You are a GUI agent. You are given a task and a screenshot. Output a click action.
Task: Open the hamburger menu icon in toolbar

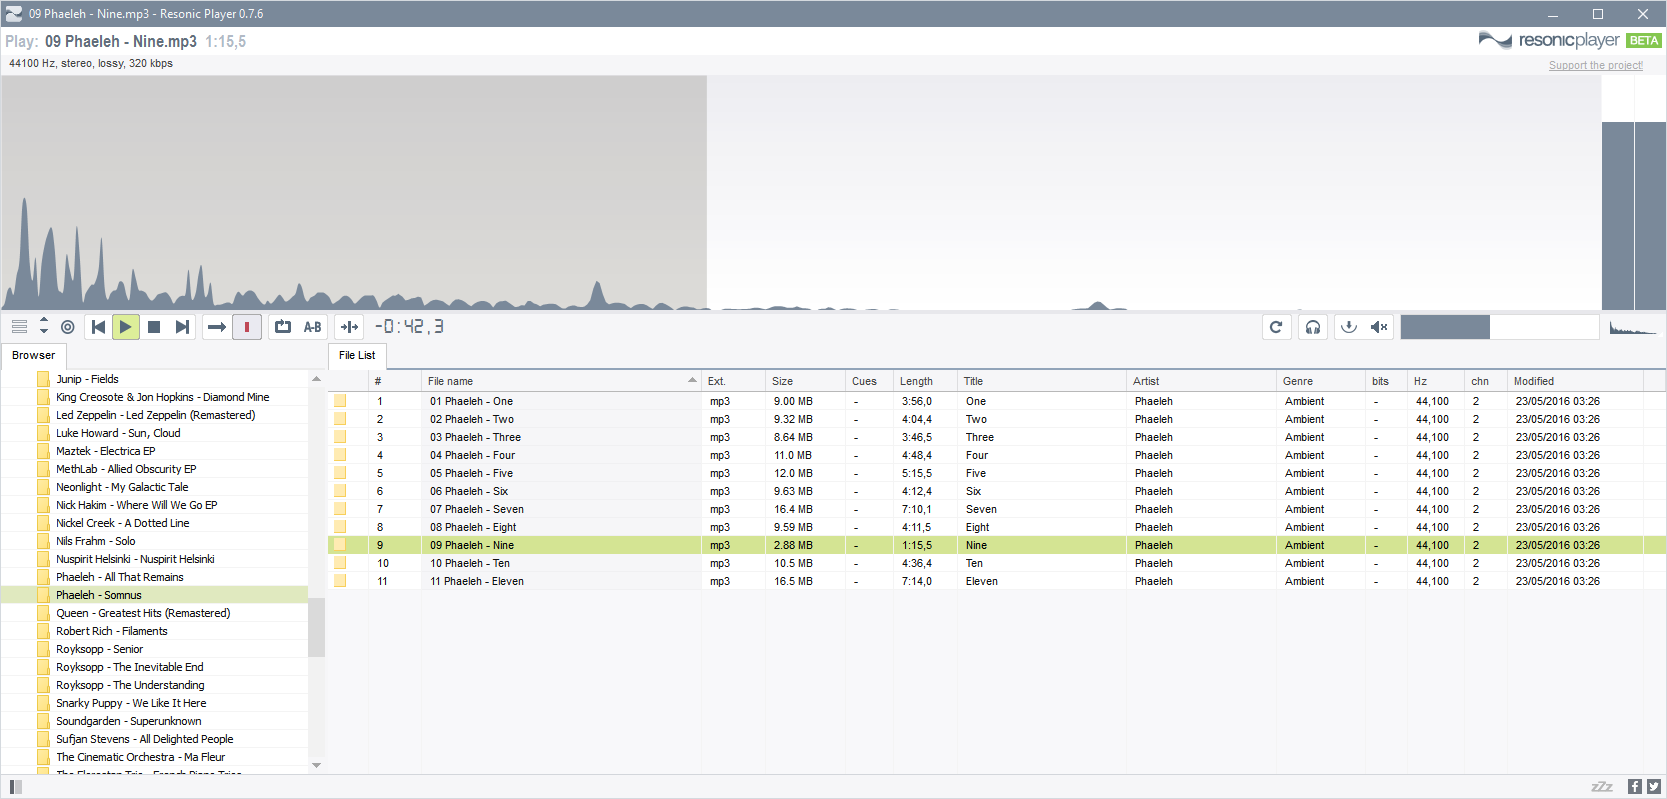(19, 327)
